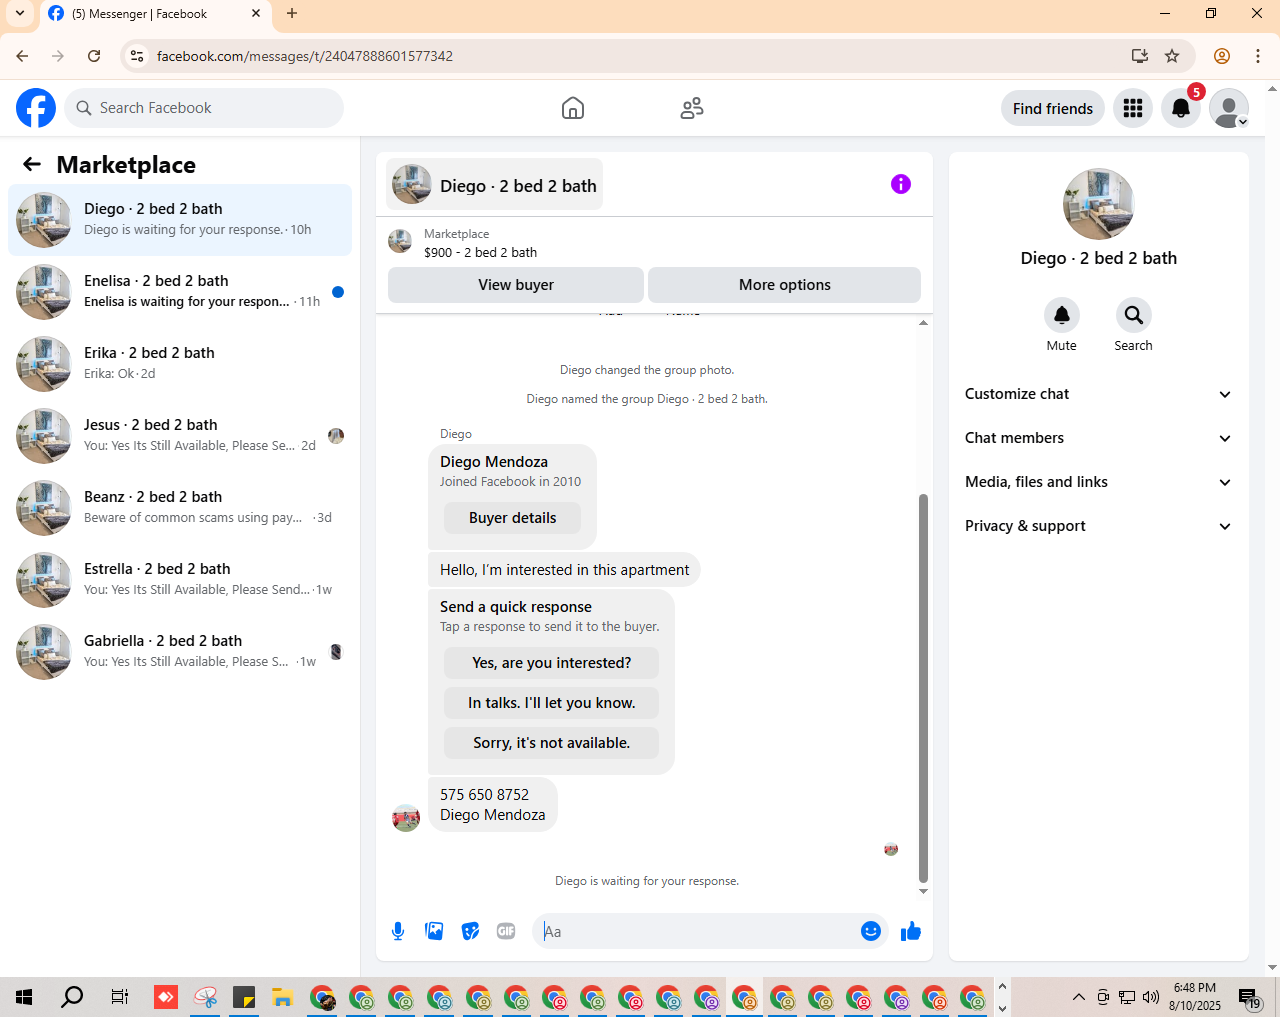
Task: Open the emoji picker smiley icon
Action: point(871,931)
